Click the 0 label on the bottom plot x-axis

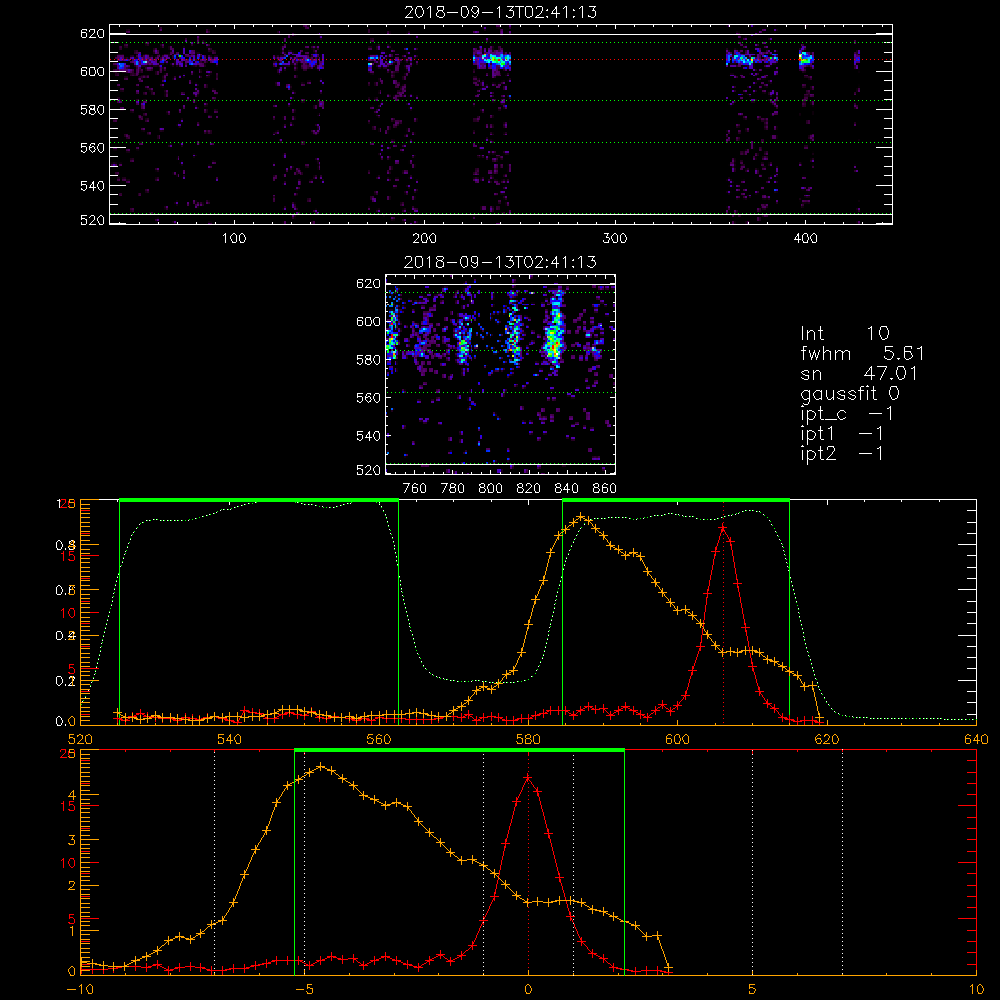point(528,989)
